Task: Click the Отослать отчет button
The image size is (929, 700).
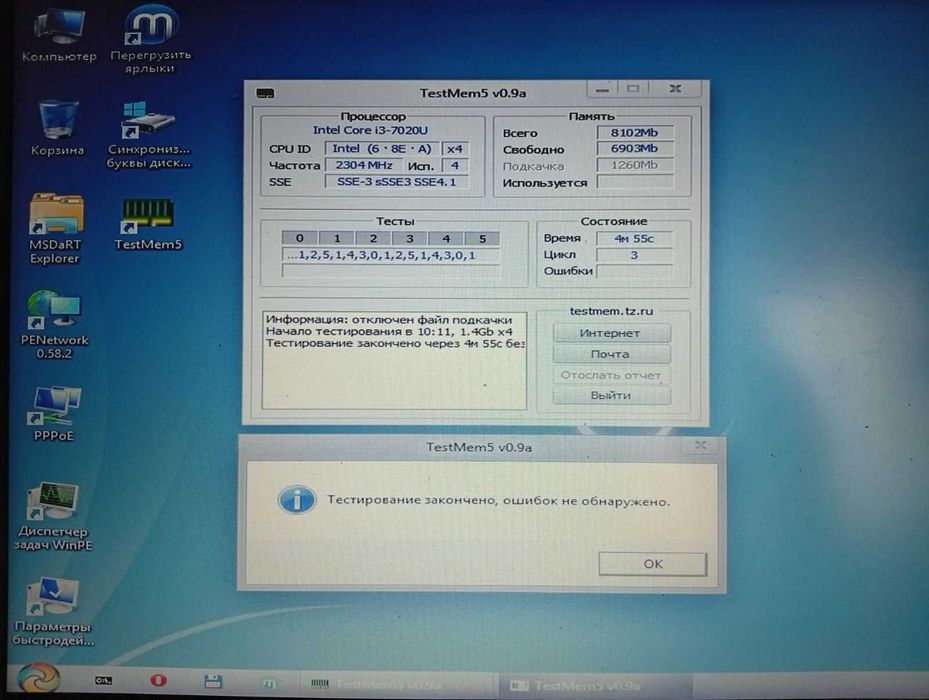Action: [x=611, y=375]
